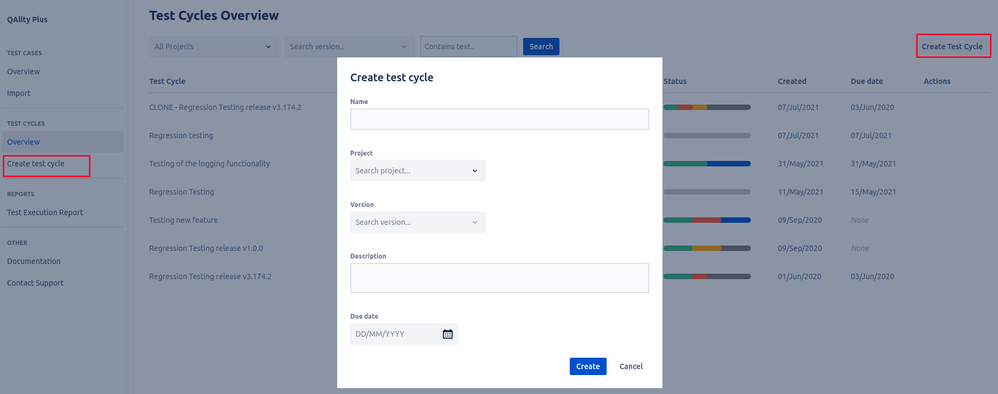Open the Search version dropdown in dialog
Viewport: 998px width, 394px height.
click(418, 222)
